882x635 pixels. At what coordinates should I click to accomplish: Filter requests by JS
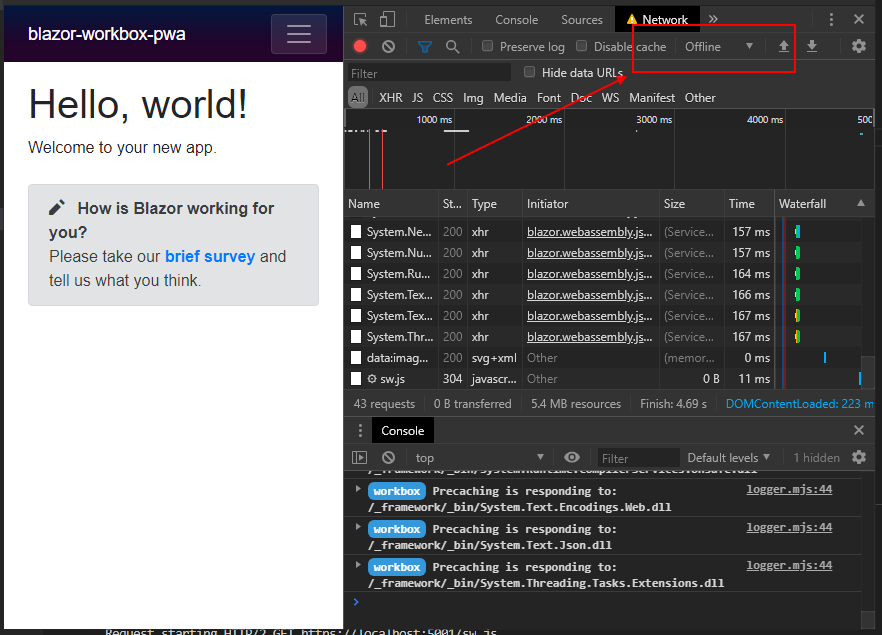pos(417,98)
